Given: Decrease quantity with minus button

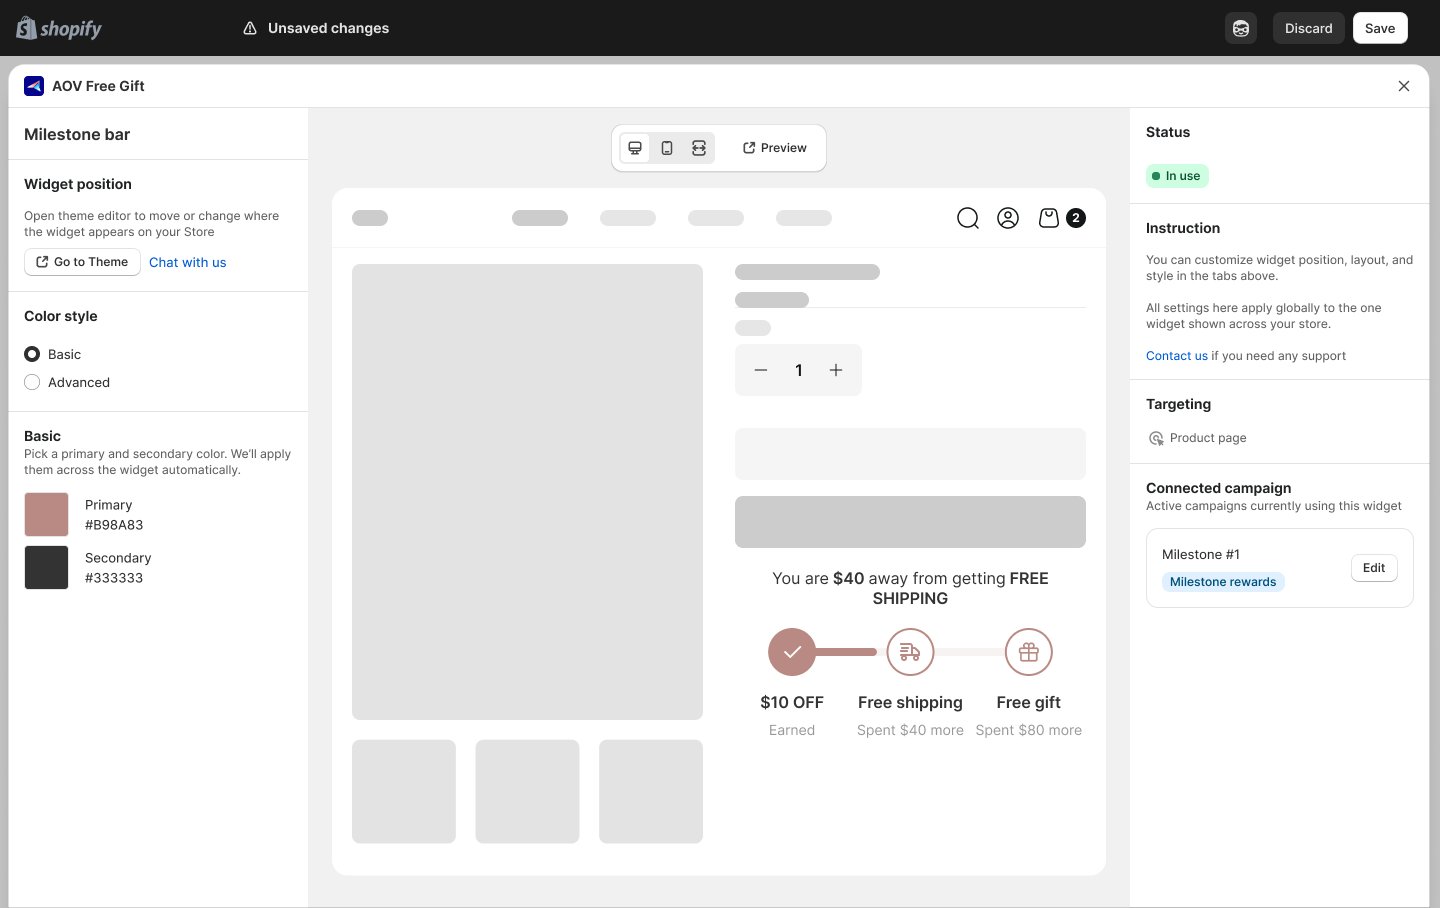Looking at the screenshot, I should point(761,370).
